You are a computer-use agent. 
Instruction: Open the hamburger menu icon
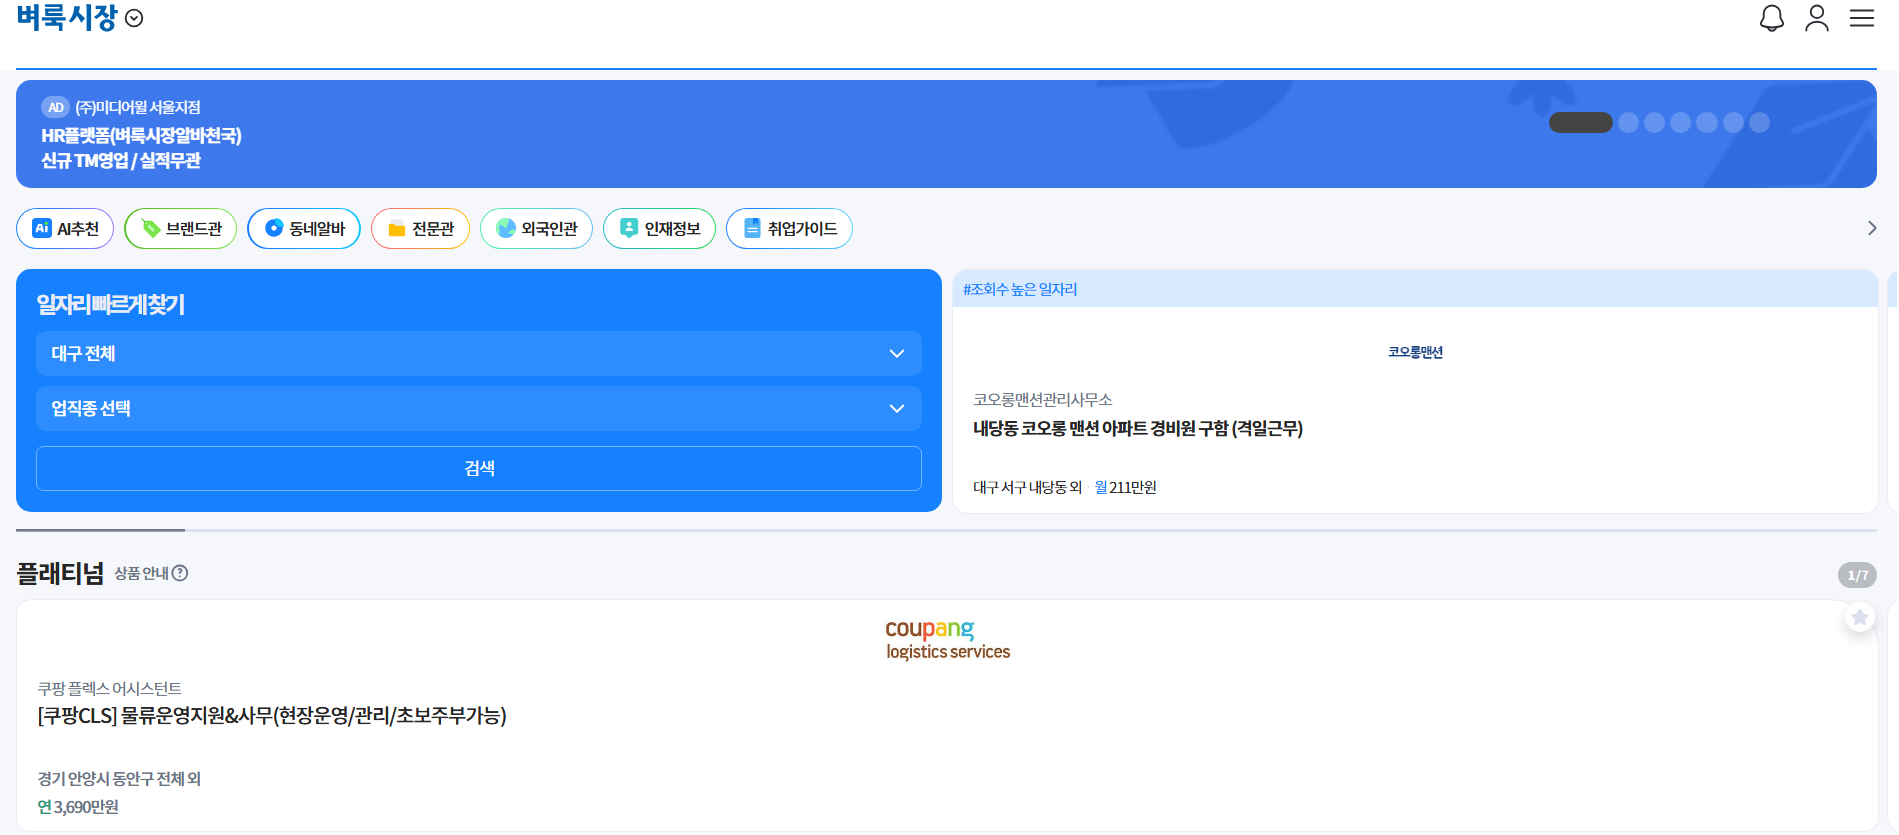click(x=1861, y=18)
